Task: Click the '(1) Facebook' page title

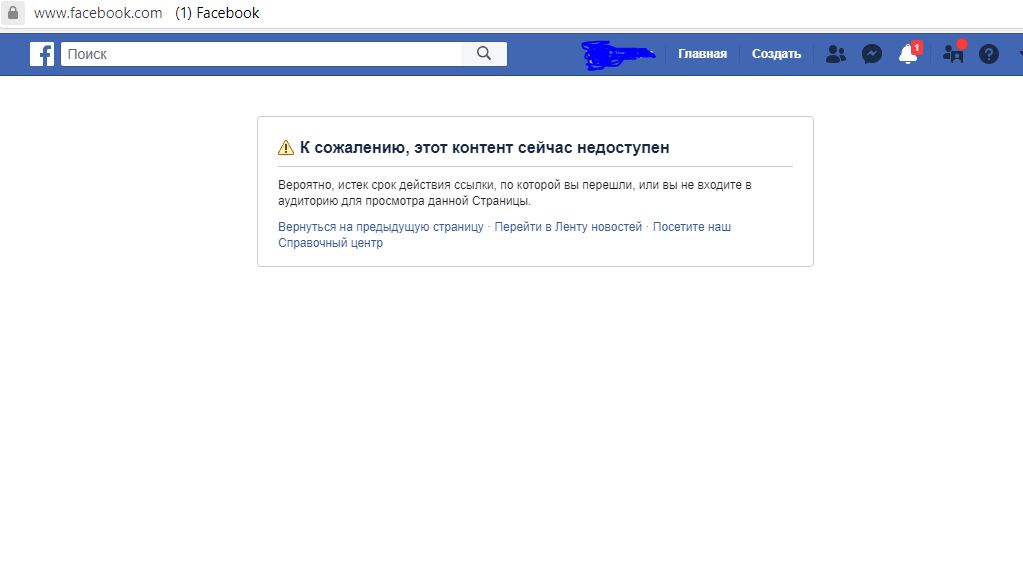Action: (x=217, y=13)
